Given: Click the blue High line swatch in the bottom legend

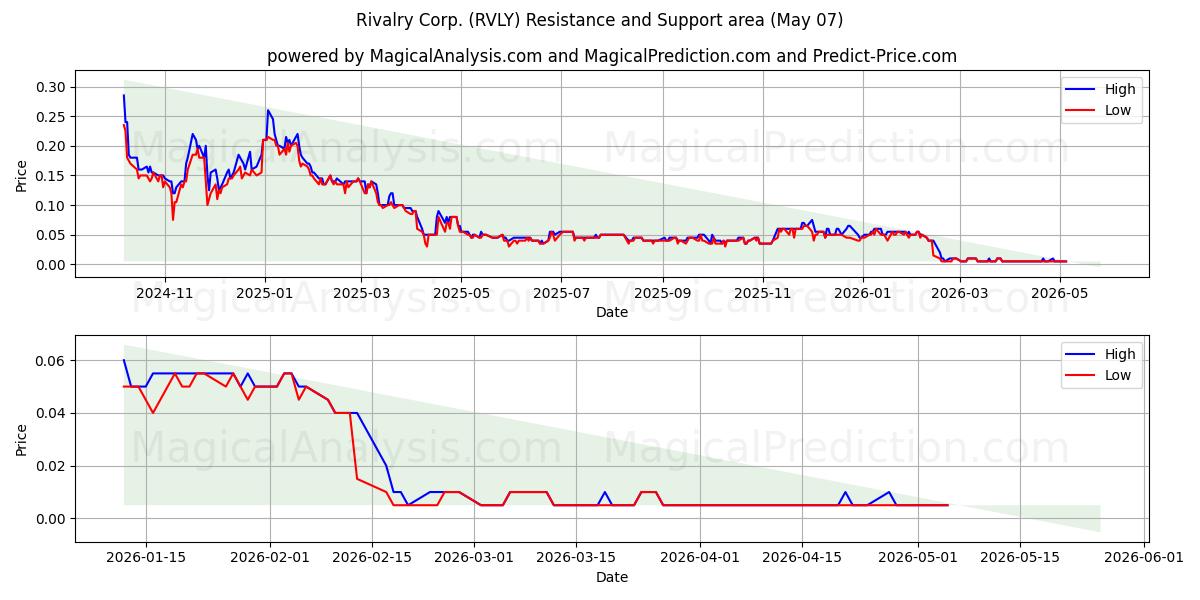Looking at the screenshot, I should [1081, 355].
